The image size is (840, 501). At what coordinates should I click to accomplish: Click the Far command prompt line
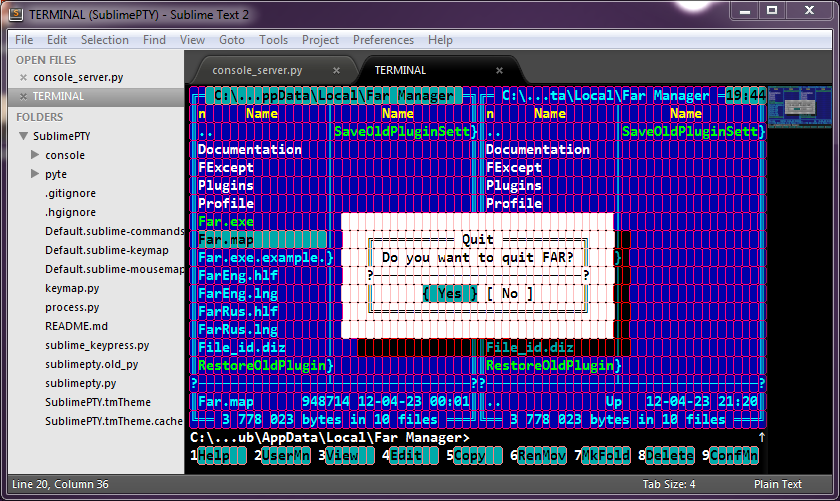(x=329, y=438)
